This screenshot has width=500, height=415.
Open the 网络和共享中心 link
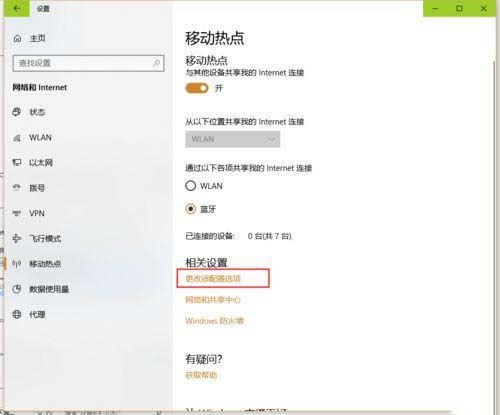213,300
